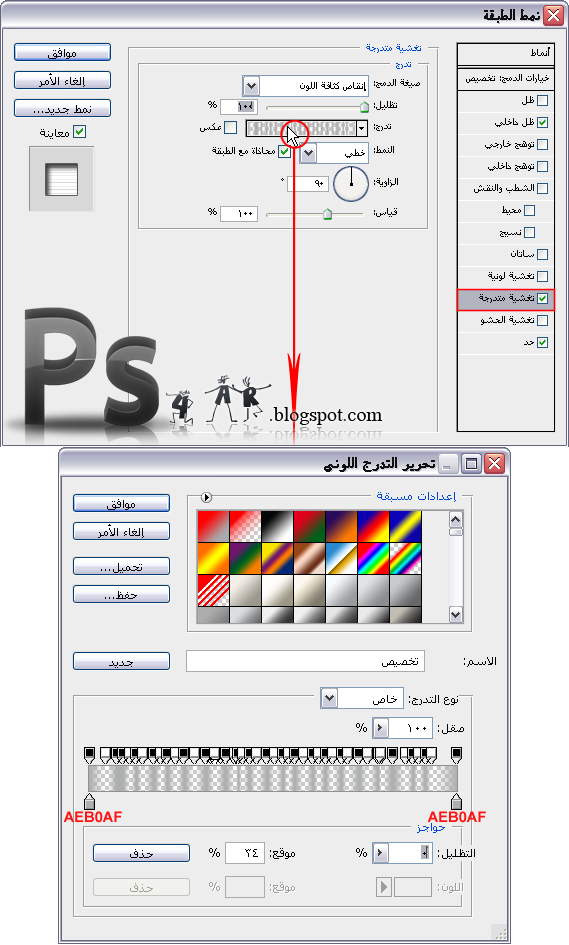
Task: Open the صيغة الدمج blend mode dropdown
Action: 251,86
